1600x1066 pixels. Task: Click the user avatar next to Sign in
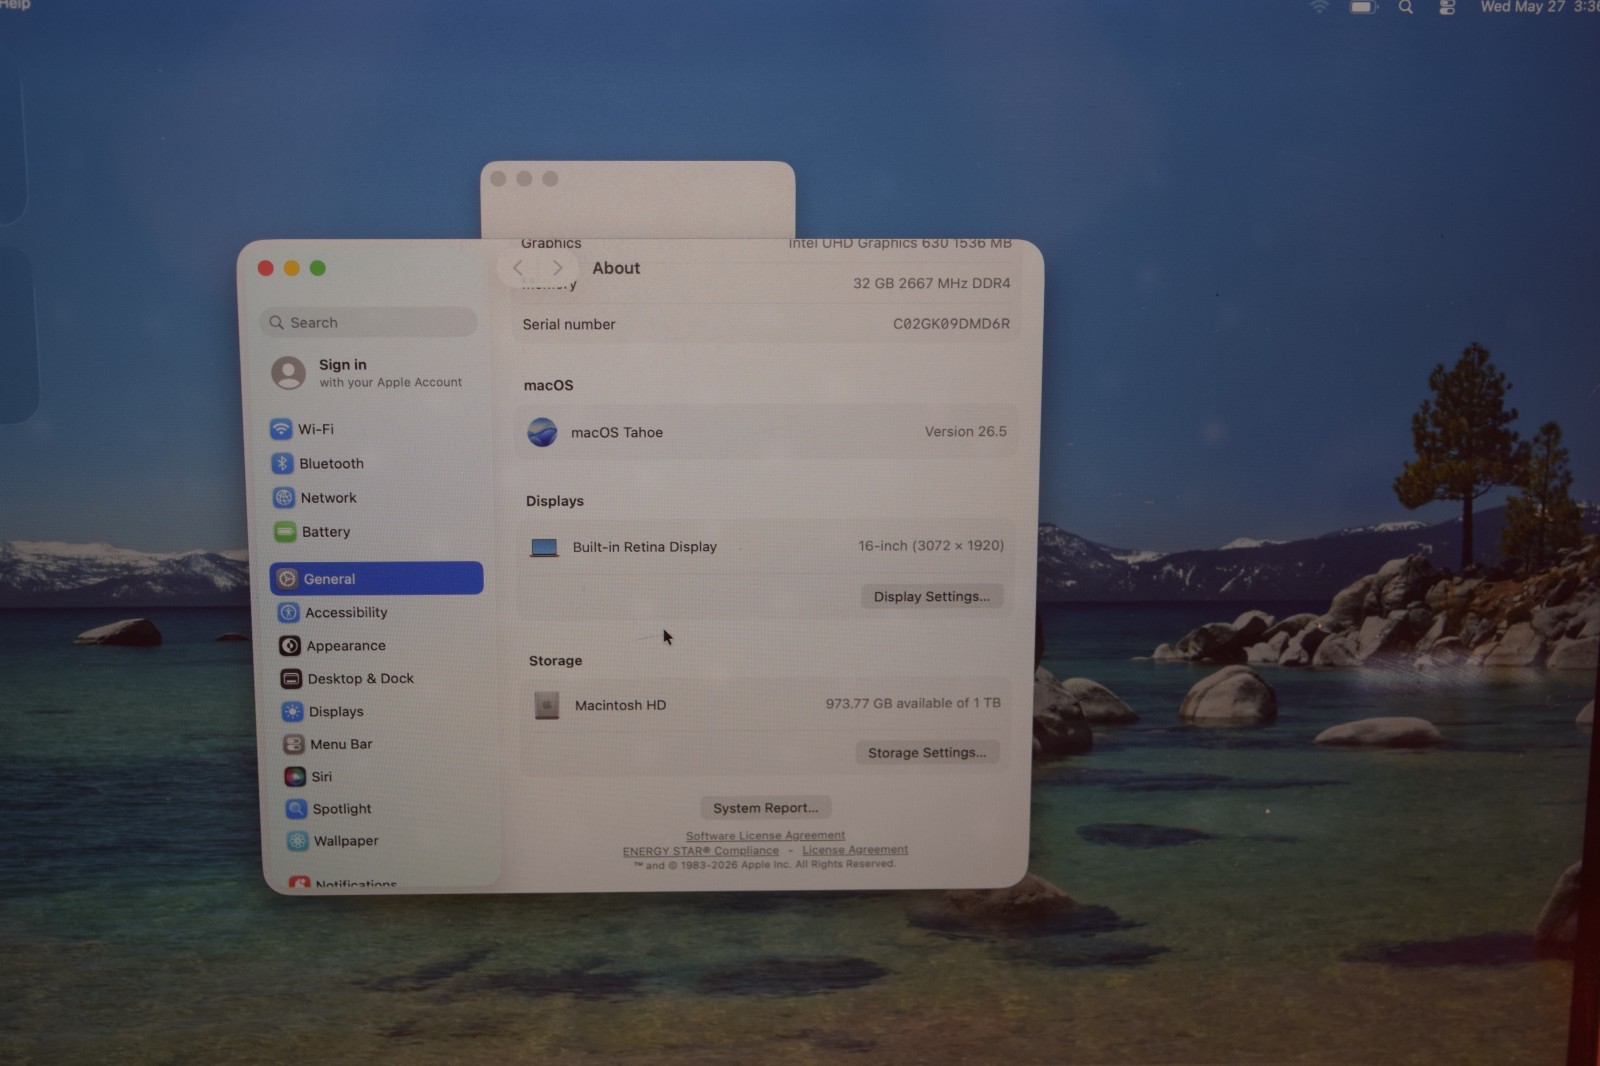[x=289, y=373]
